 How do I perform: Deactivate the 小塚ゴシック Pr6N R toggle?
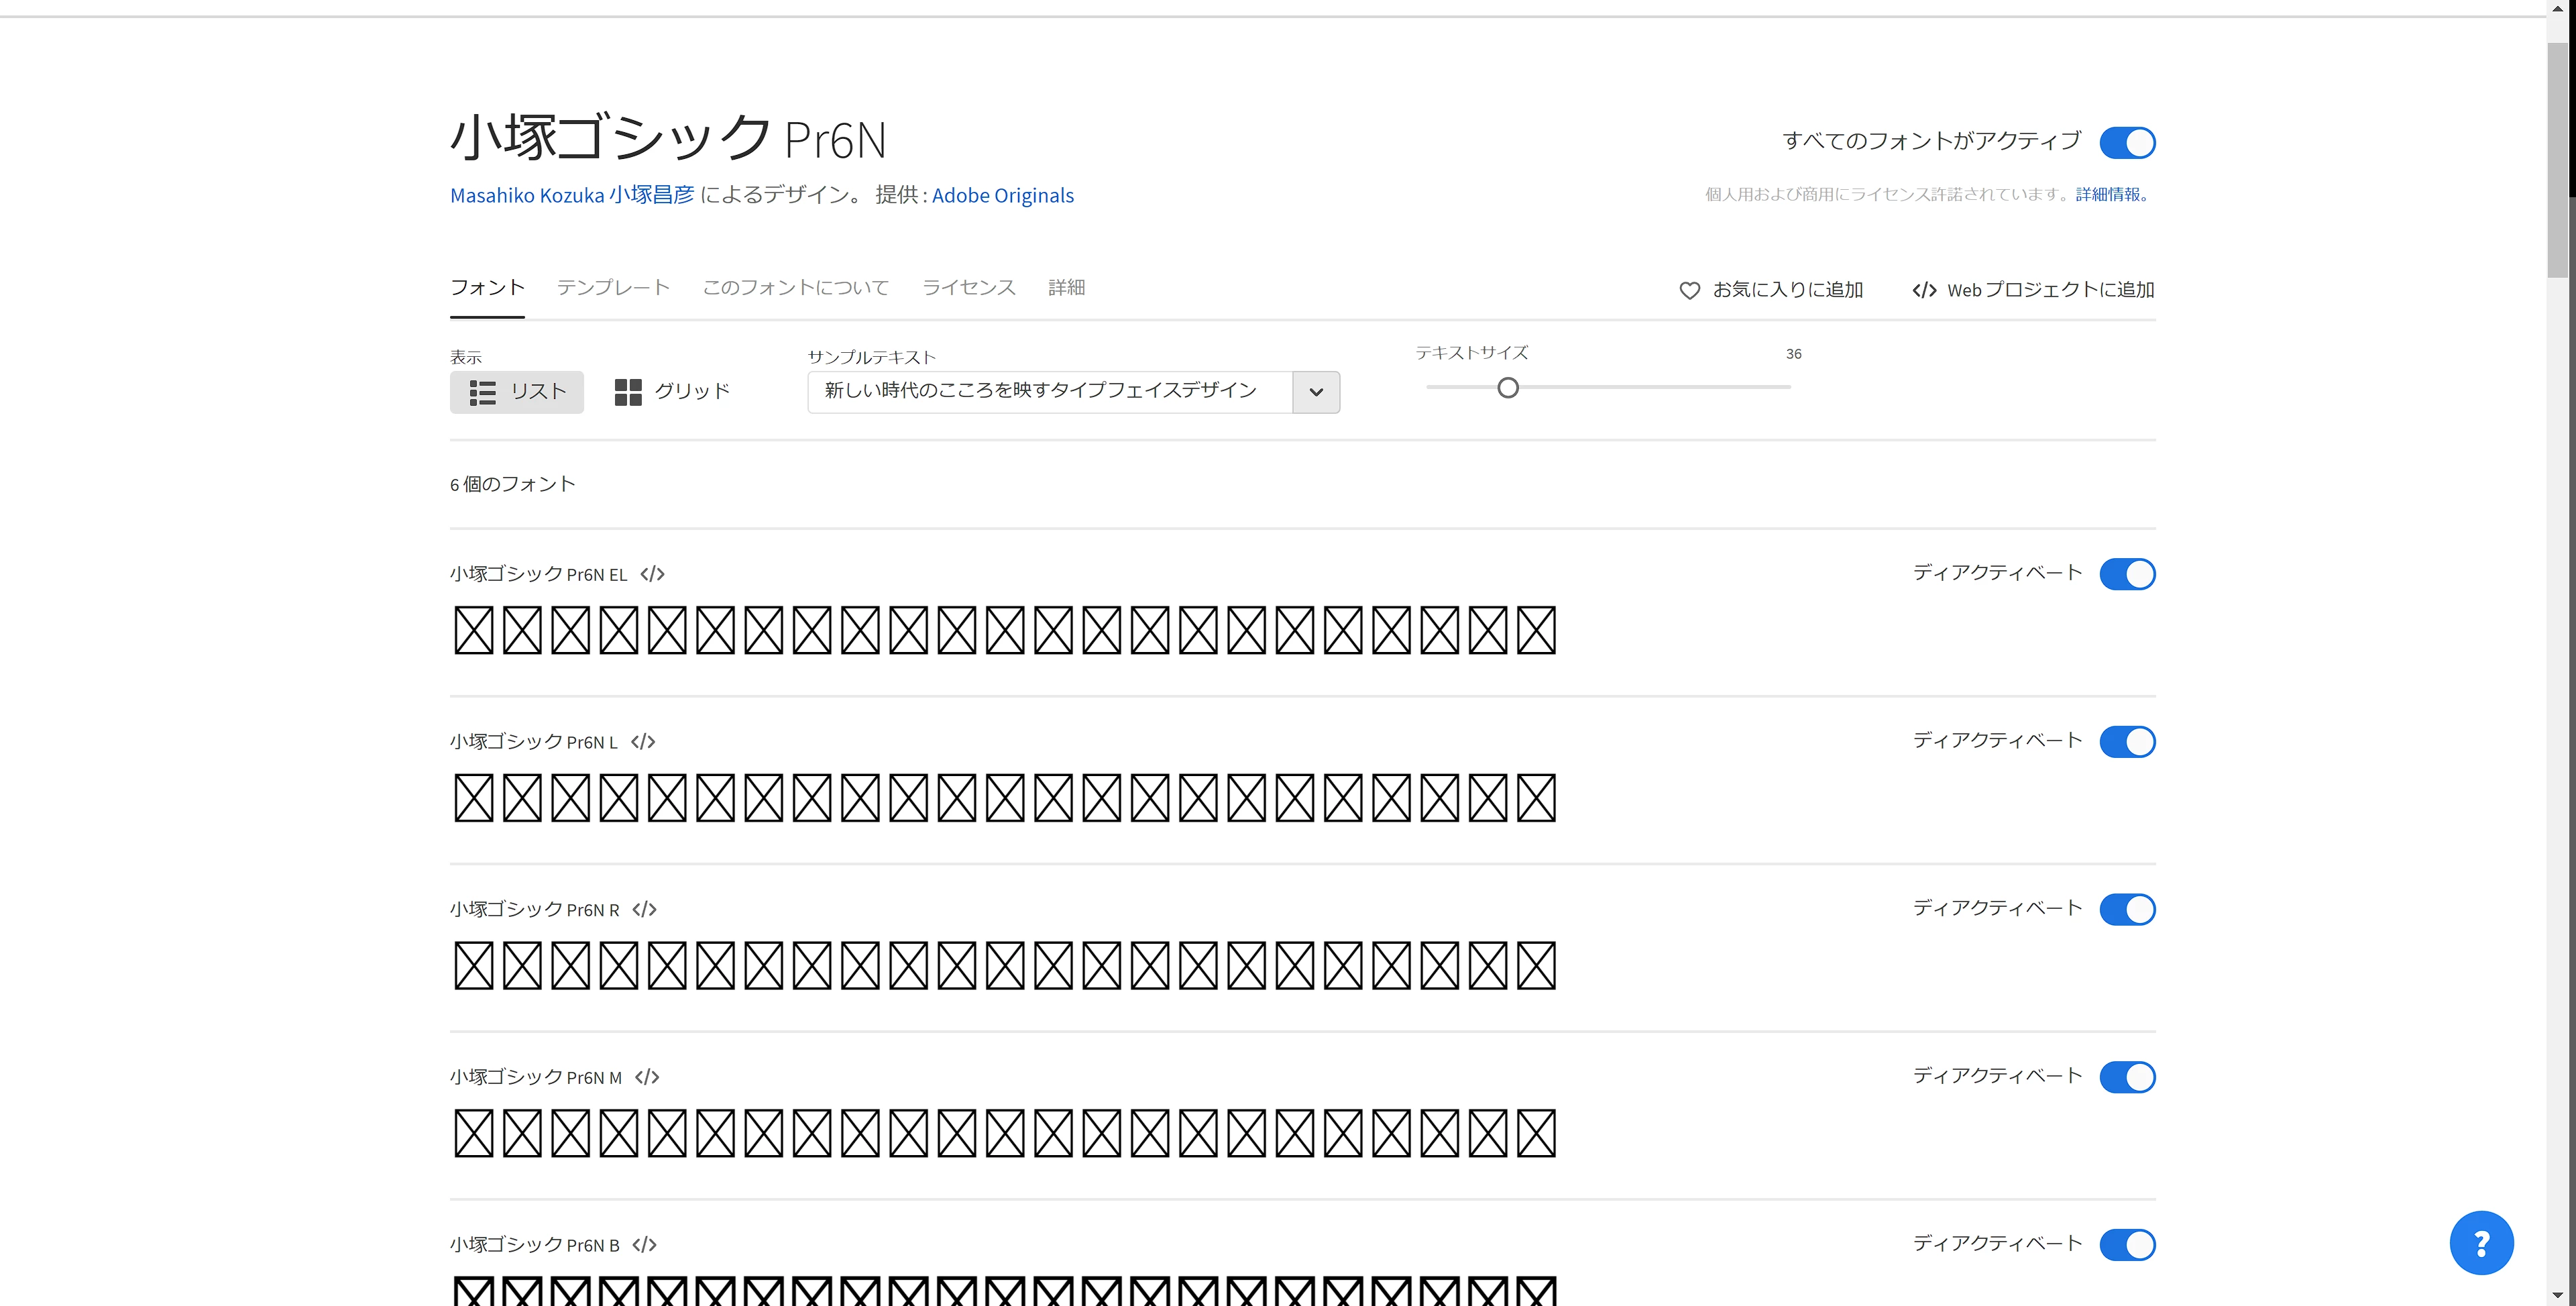[x=2127, y=909]
